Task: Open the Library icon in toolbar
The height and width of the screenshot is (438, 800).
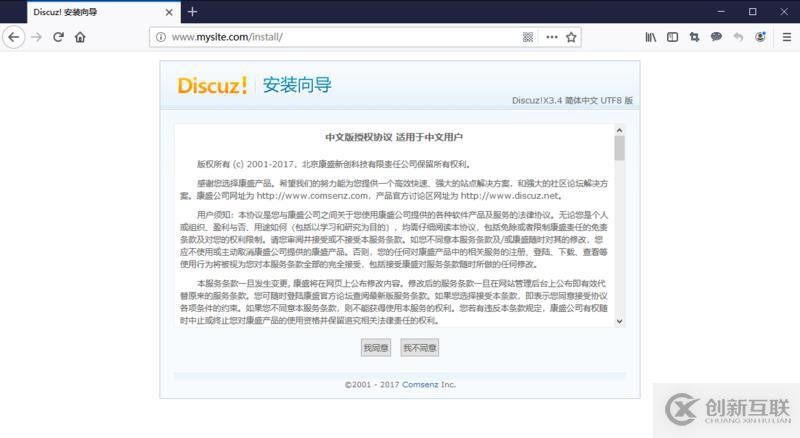Action: click(x=651, y=37)
